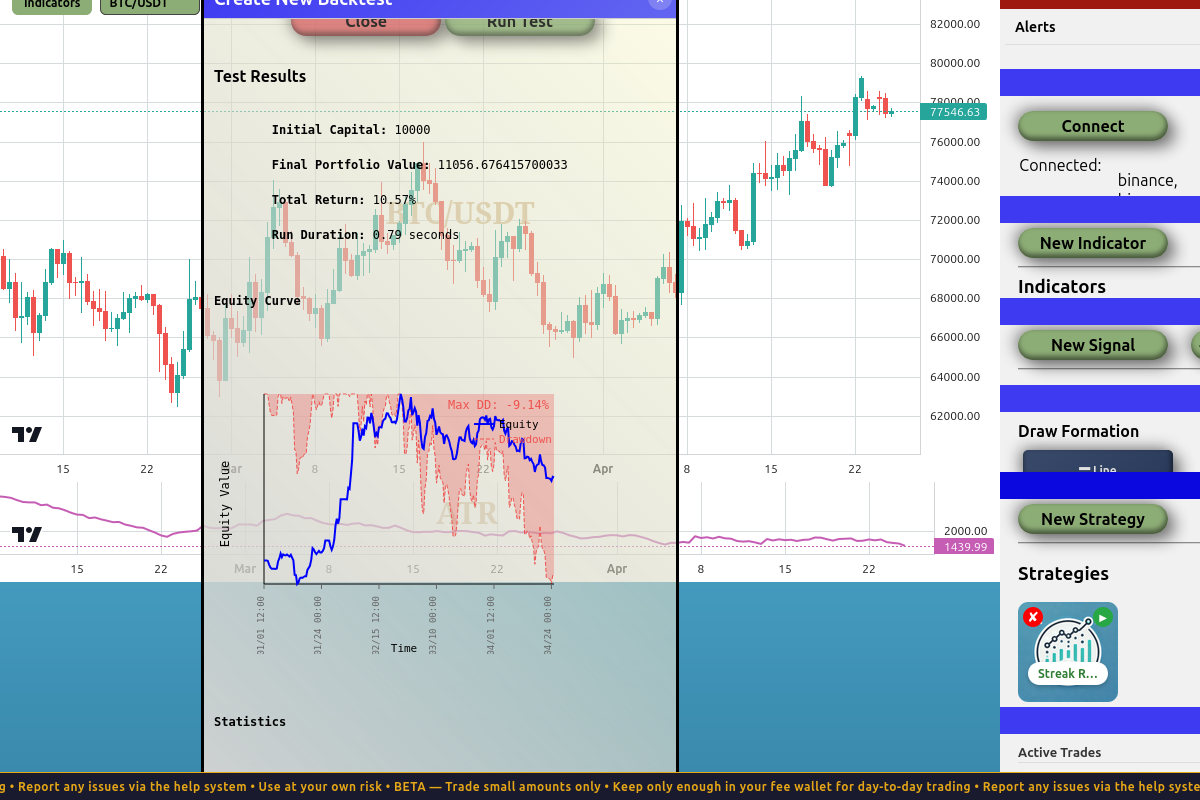Click the 80000.00 price axis label
The image size is (1200, 800).
tap(954, 63)
